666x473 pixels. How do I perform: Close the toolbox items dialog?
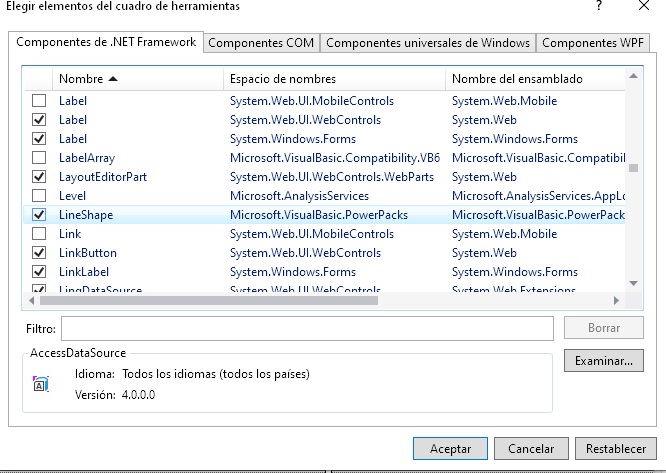click(x=644, y=6)
